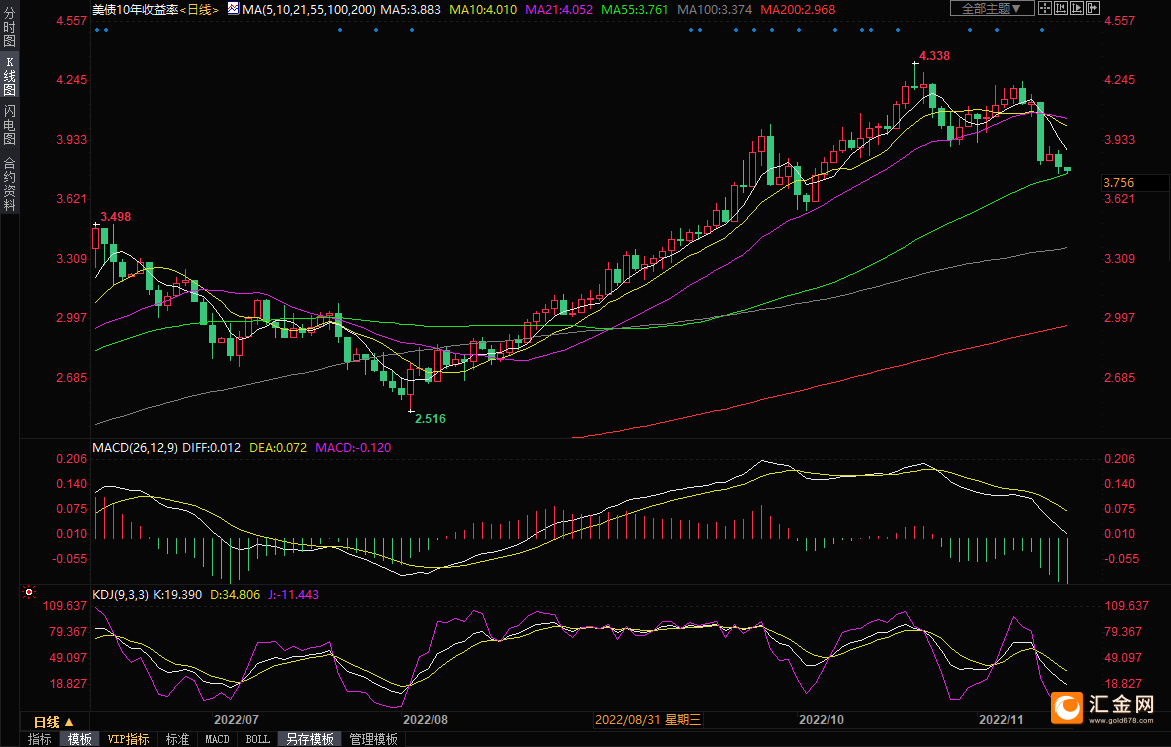Click the 2.516 low price label

click(430, 418)
